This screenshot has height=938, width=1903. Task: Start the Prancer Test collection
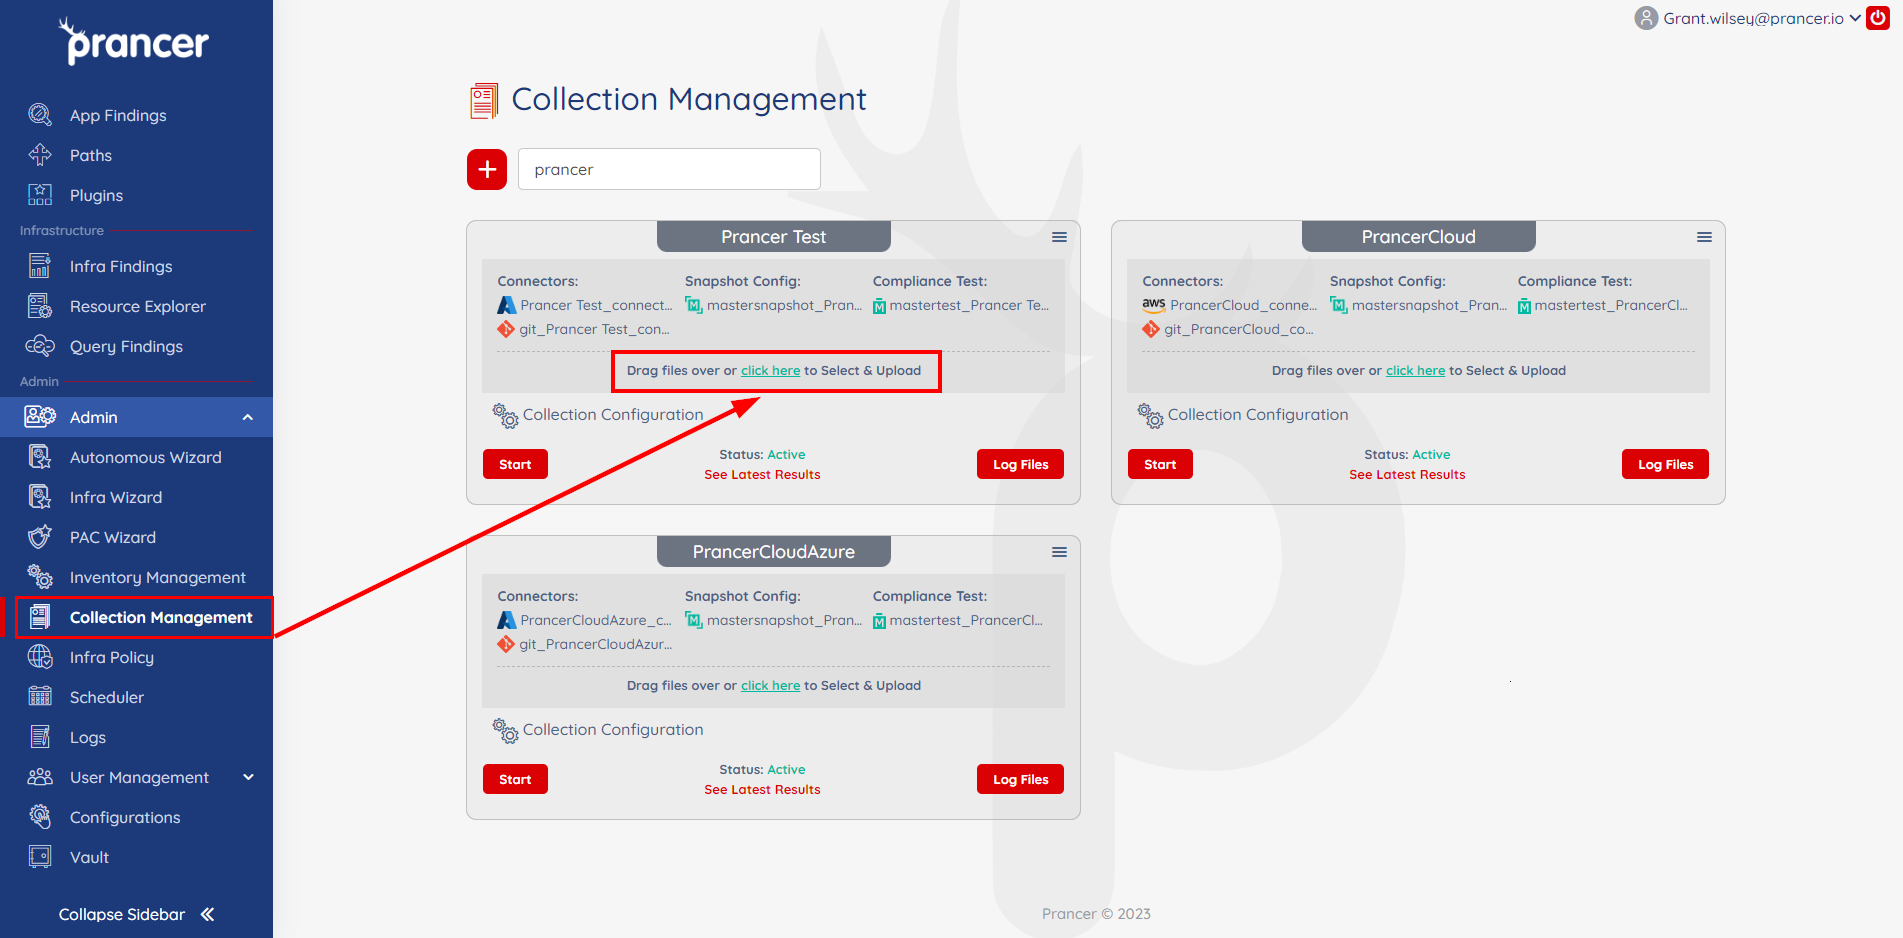point(515,464)
